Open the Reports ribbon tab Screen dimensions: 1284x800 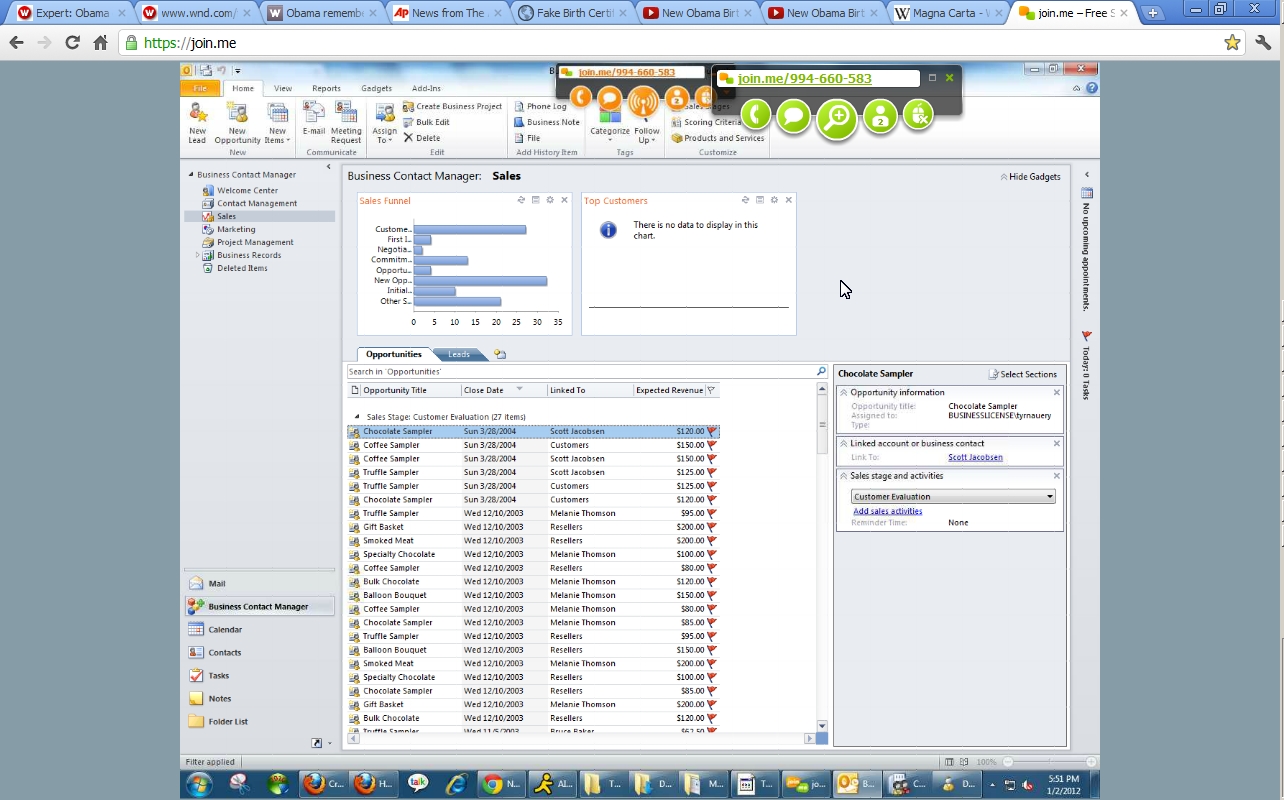point(326,88)
